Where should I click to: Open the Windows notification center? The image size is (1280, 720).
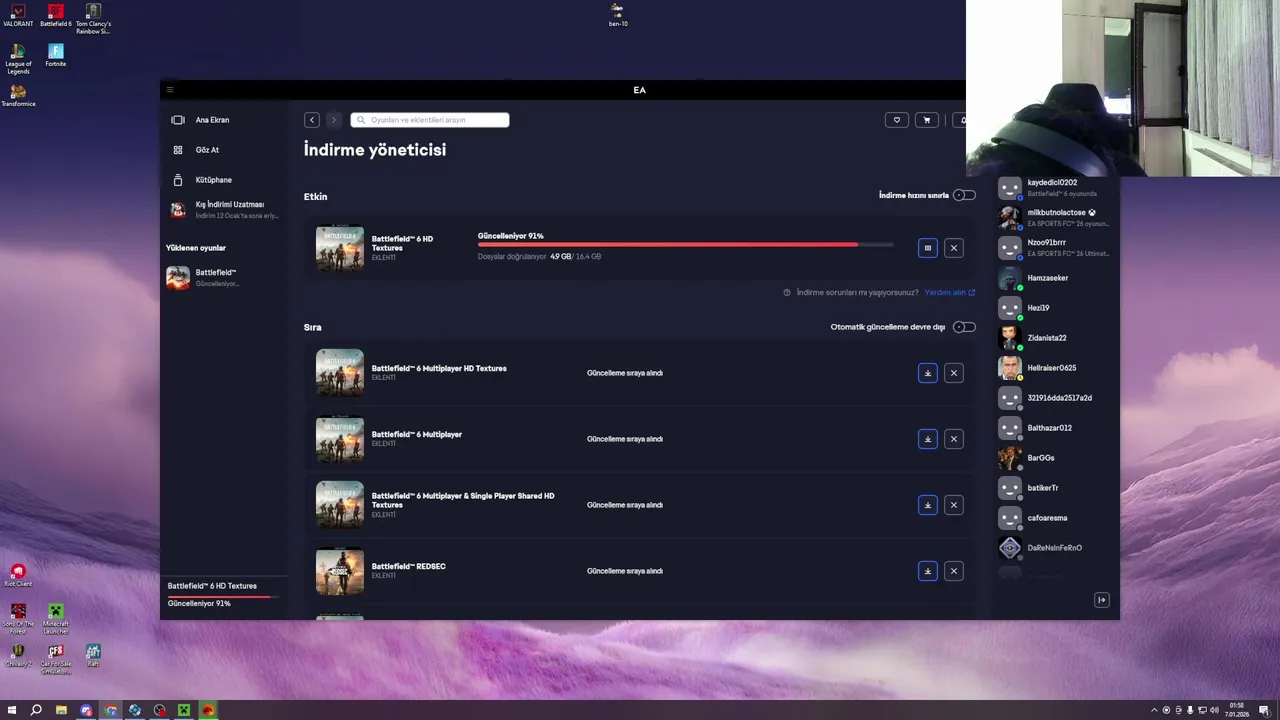point(1264,710)
